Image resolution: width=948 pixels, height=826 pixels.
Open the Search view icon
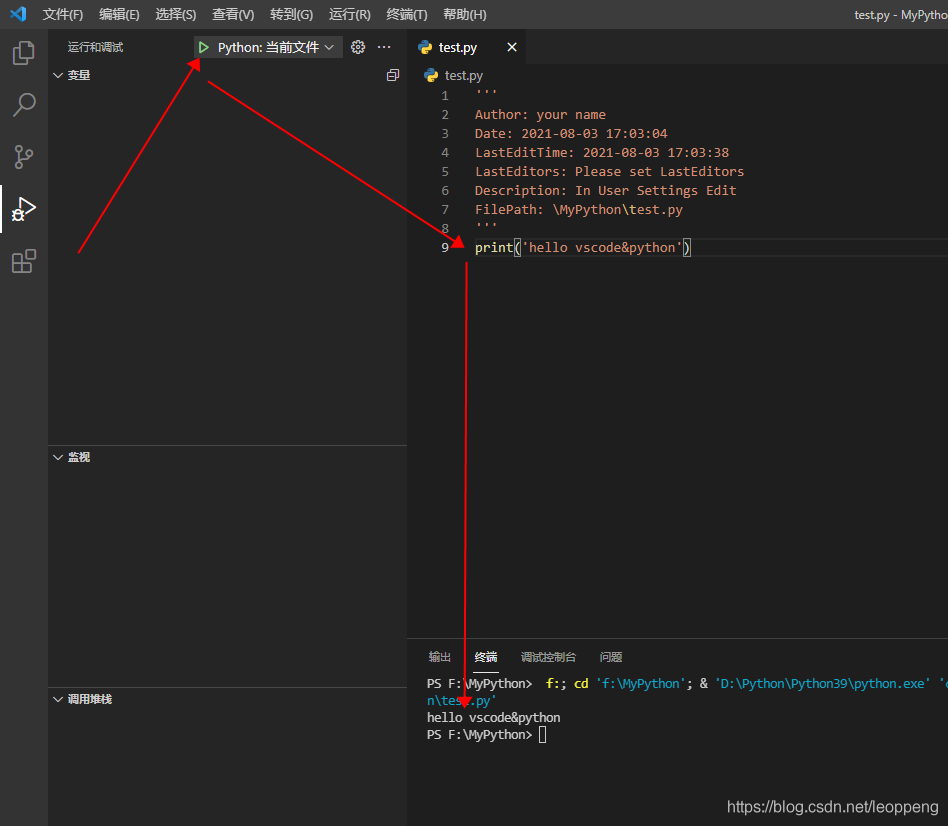(x=24, y=105)
